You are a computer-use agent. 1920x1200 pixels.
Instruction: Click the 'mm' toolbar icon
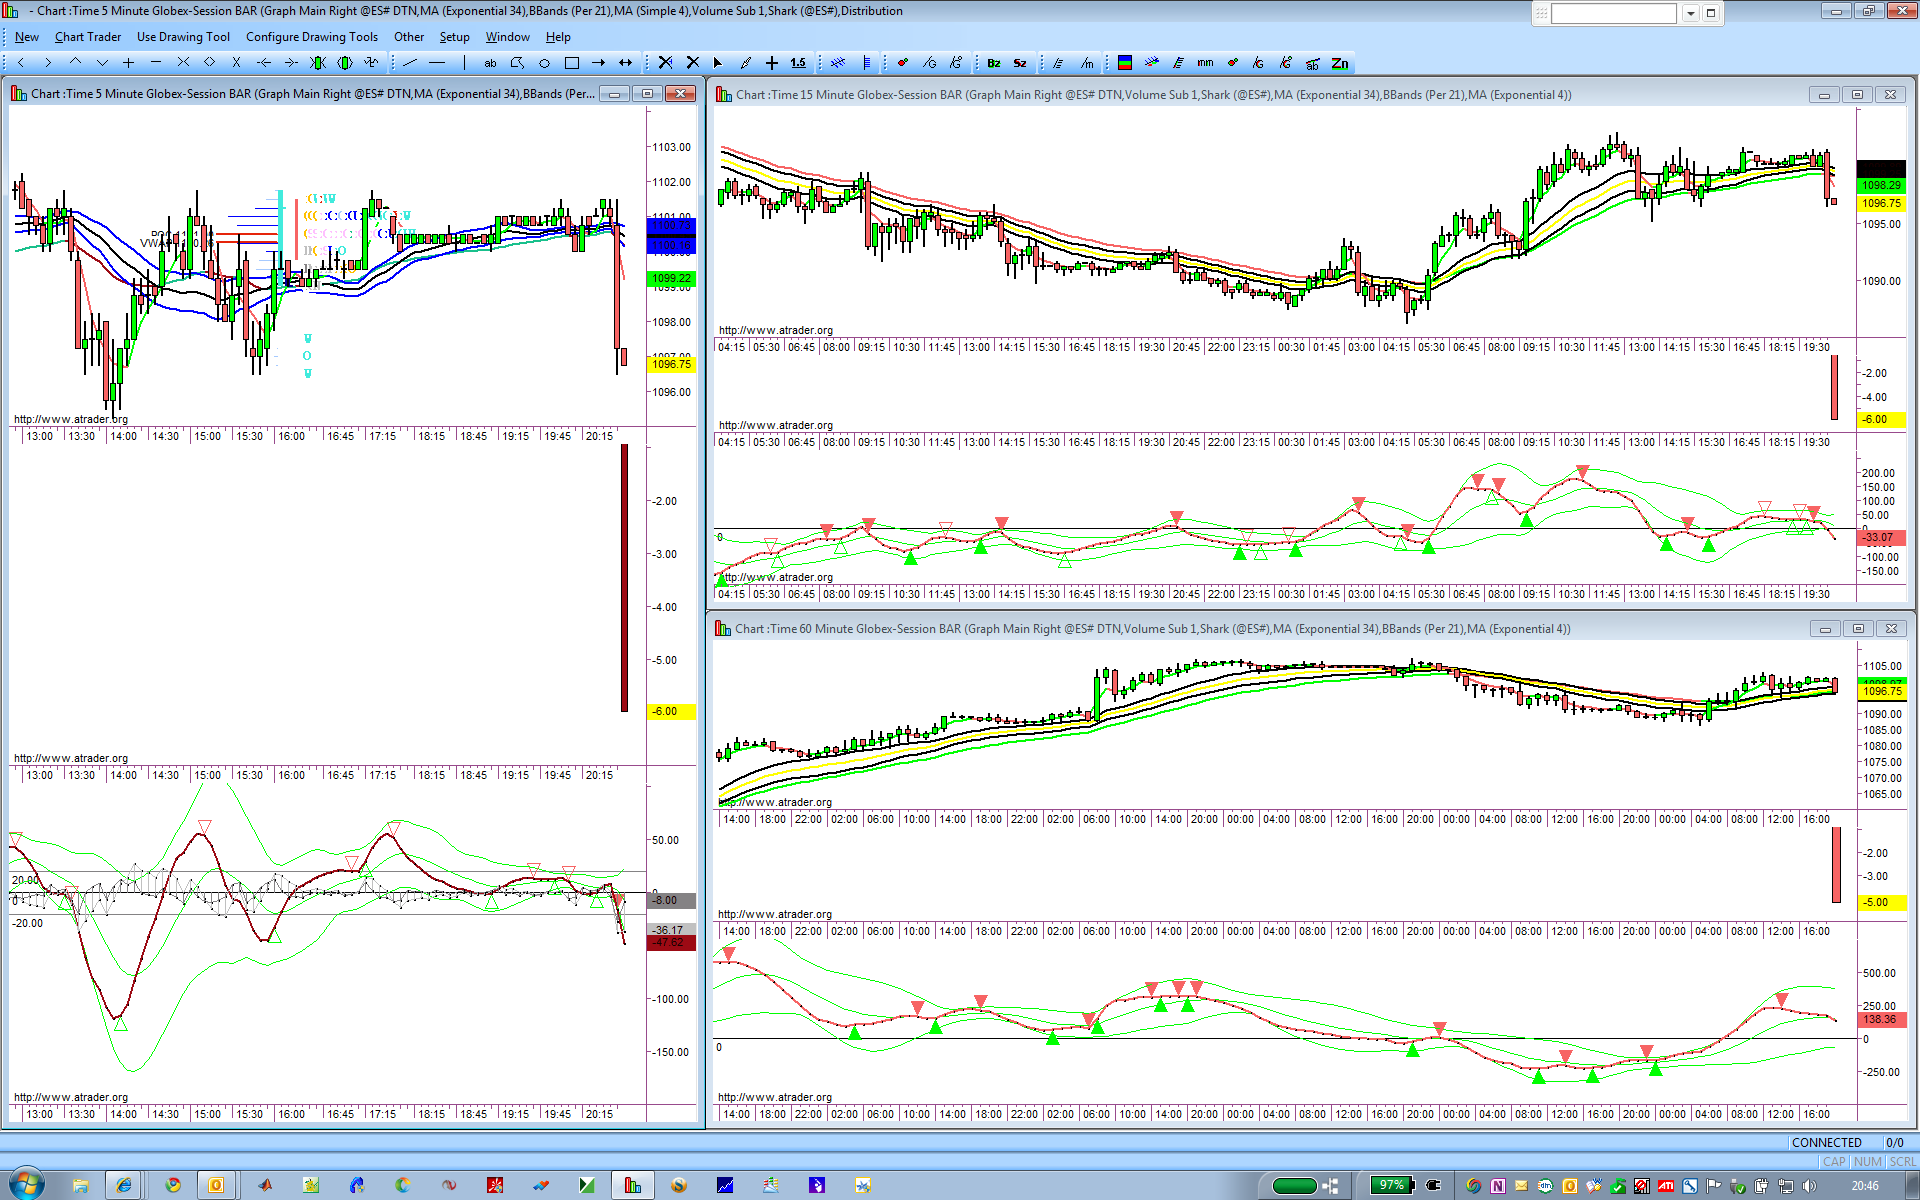pos(1205,63)
